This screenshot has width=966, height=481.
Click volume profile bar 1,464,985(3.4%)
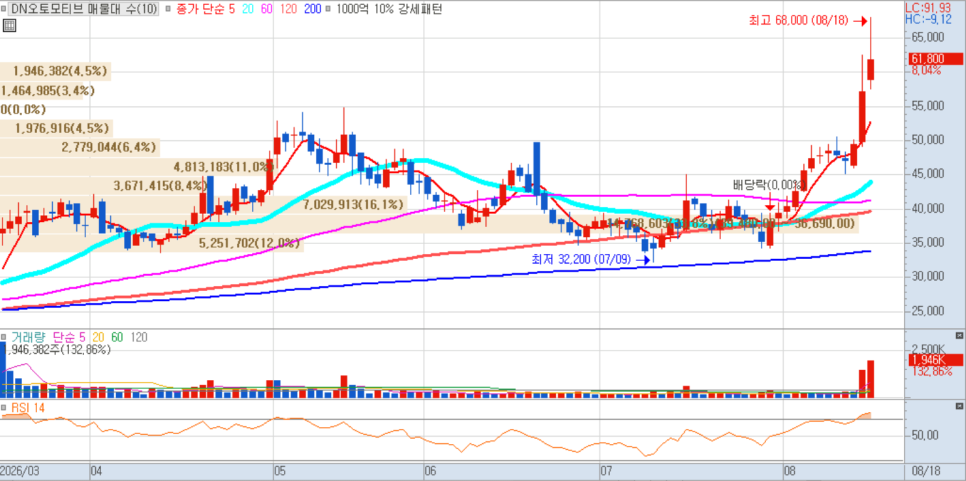point(49,91)
